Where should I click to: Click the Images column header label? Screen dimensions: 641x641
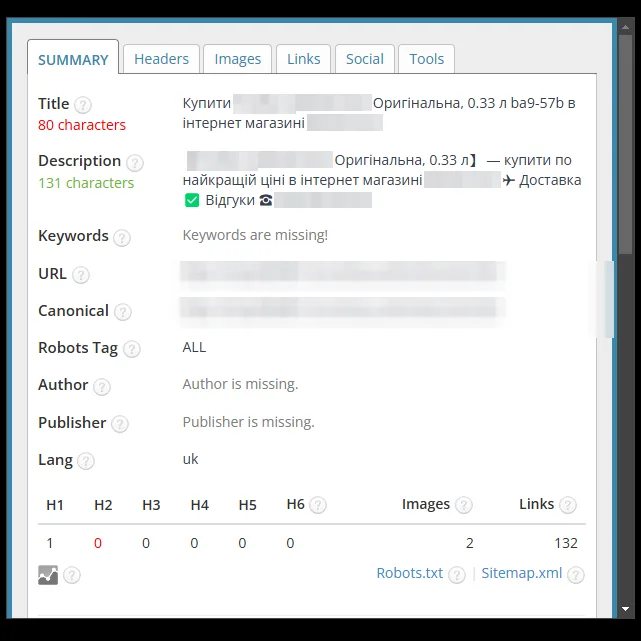click(x=426, y=504)
